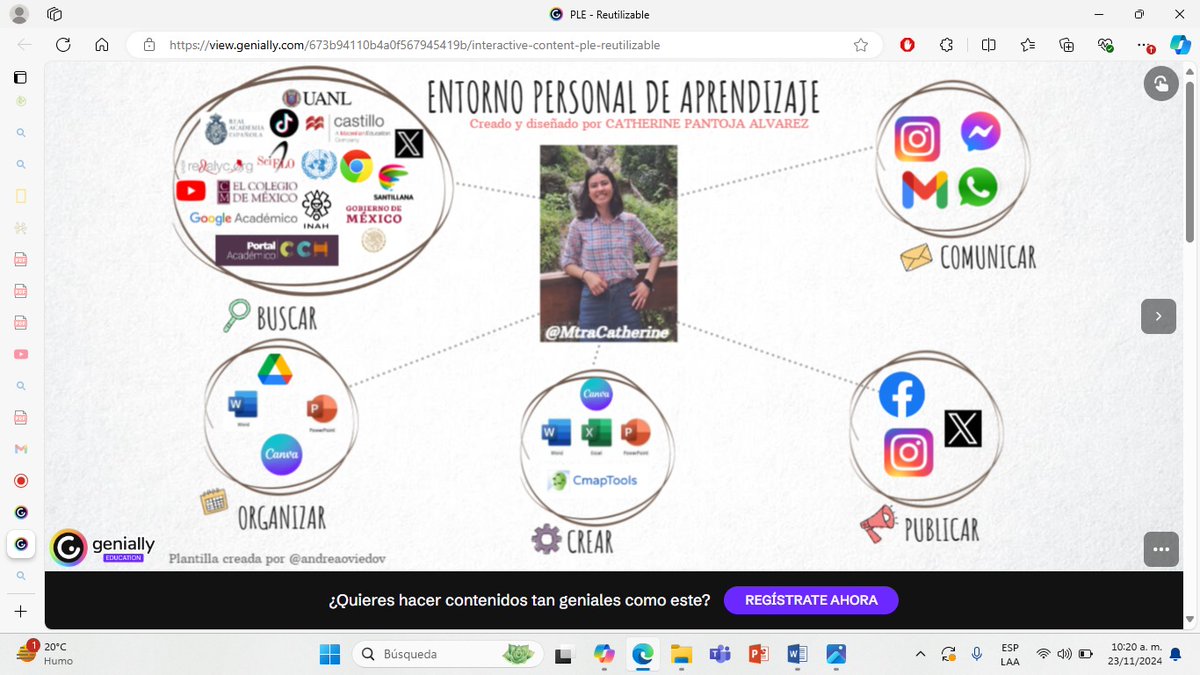Click the Google Chrome logo in Buscar
This screenshot has width=1200, height=675.
click(x=356, y=167)
